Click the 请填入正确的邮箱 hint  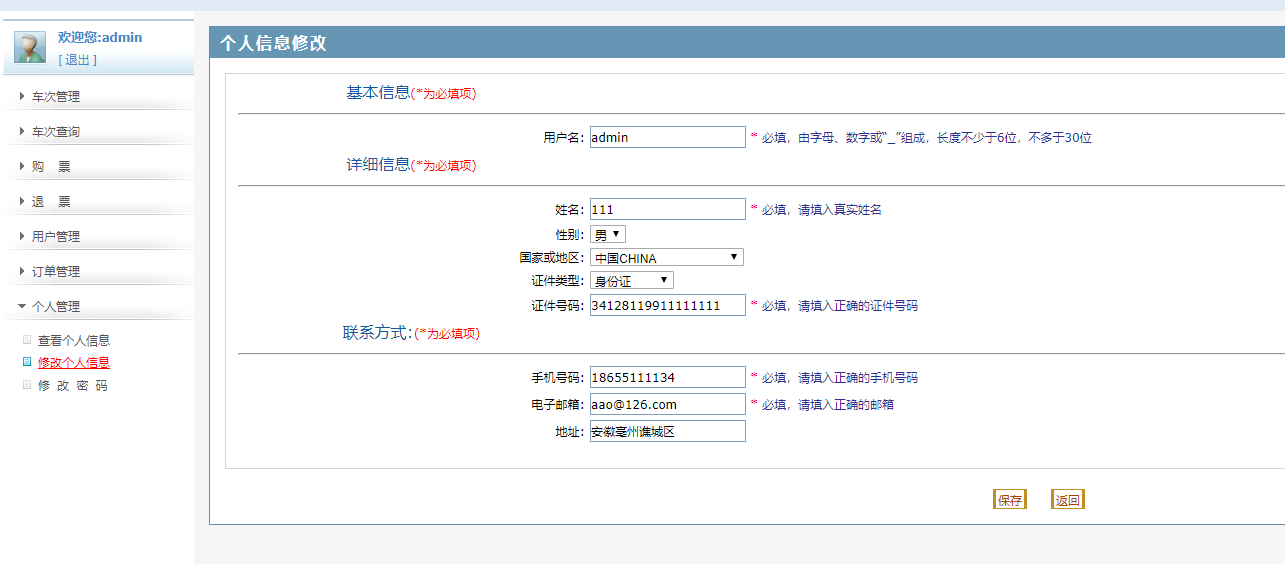(845, 405)
